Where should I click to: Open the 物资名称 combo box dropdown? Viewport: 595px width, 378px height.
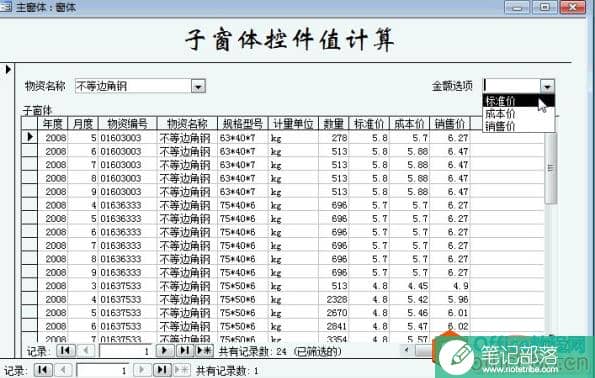tap(198, 87)
